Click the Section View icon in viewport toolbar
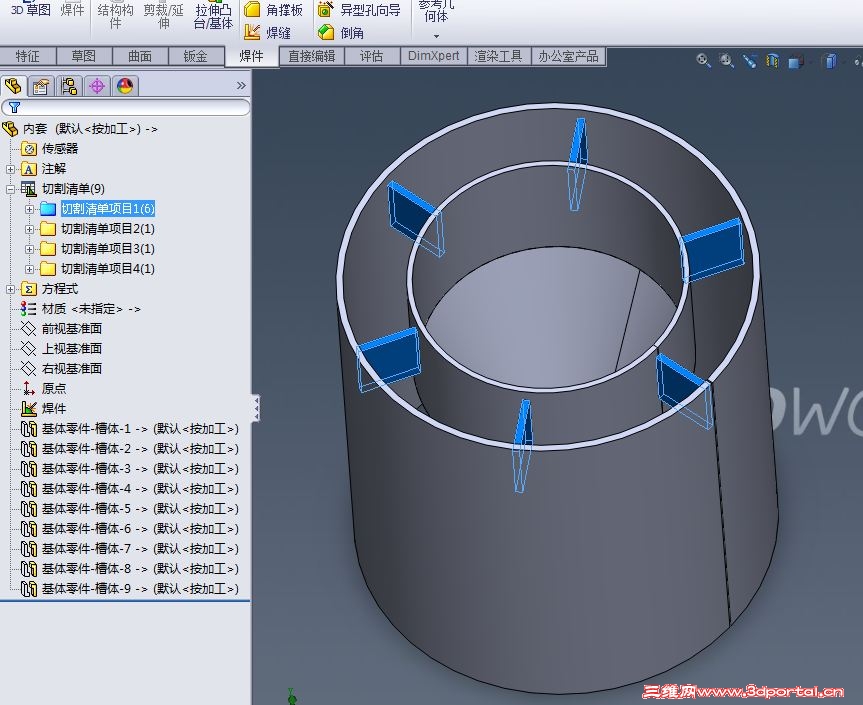863x705 pixels. pyautogui.click(x=772, y=61)
